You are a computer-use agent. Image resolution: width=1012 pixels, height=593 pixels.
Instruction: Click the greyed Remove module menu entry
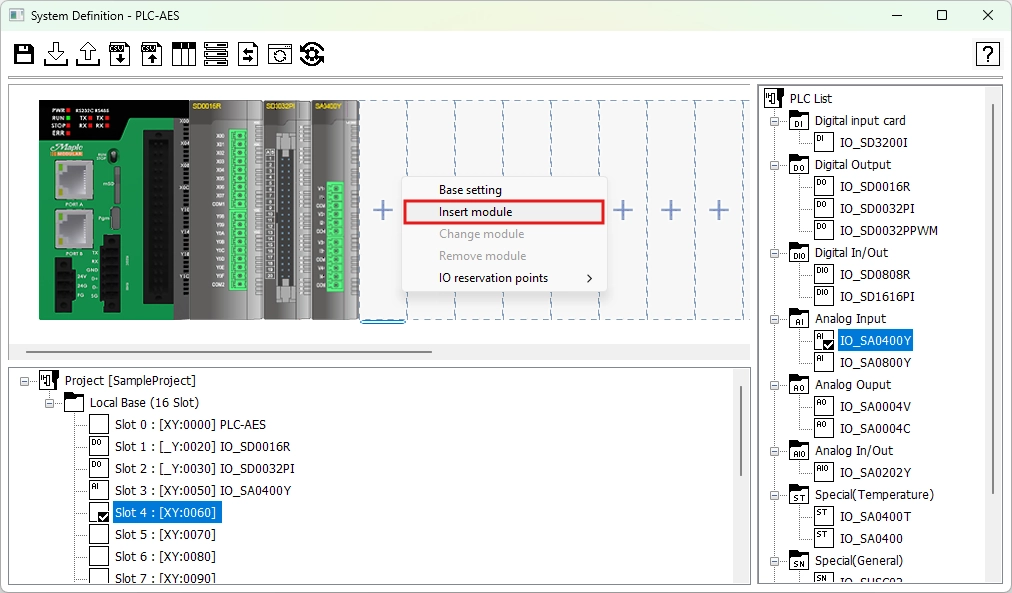point(504,256)
